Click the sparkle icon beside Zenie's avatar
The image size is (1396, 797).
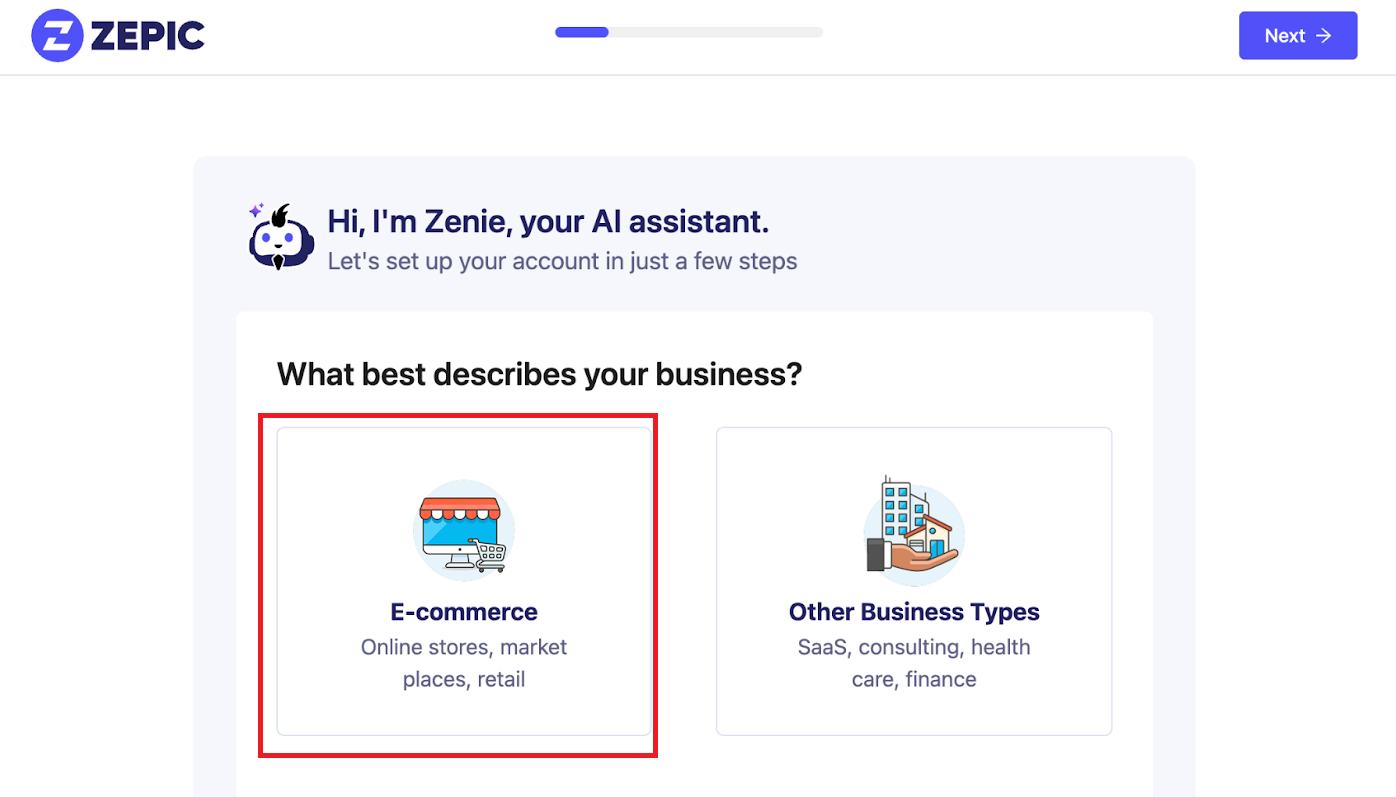256,211
